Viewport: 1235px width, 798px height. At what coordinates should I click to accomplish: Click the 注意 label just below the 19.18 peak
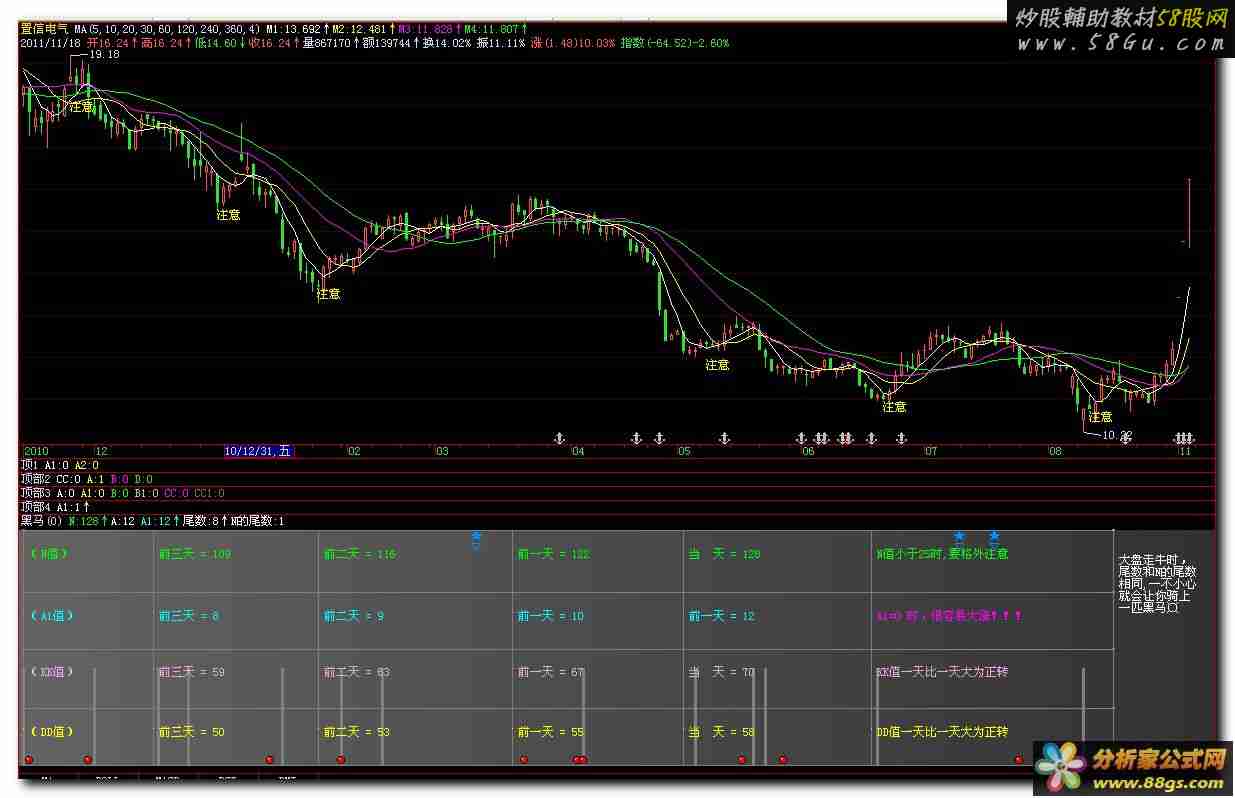point(81,105)
